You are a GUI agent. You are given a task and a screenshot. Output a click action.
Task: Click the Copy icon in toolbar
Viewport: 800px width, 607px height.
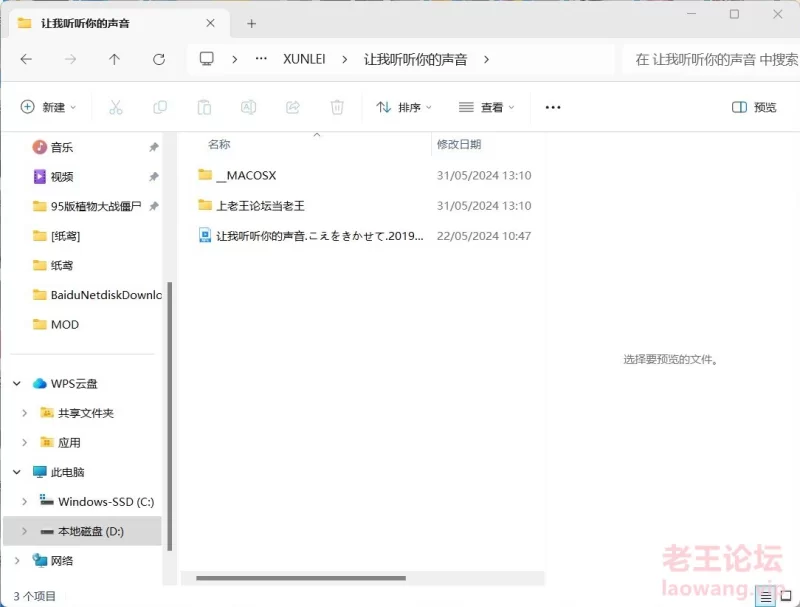(160, 107)
